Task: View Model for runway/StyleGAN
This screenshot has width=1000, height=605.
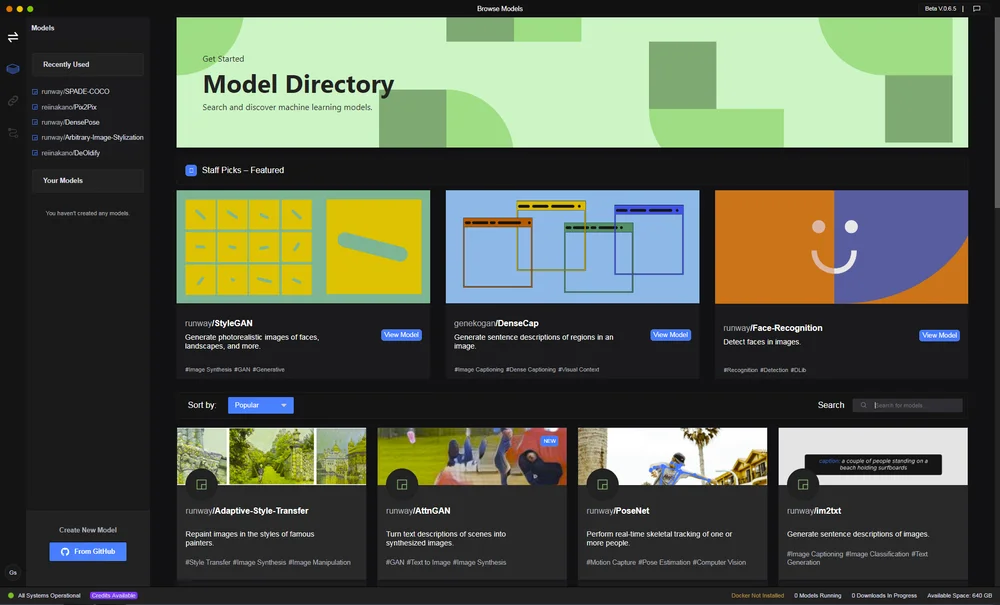Action: pos(401,335)
